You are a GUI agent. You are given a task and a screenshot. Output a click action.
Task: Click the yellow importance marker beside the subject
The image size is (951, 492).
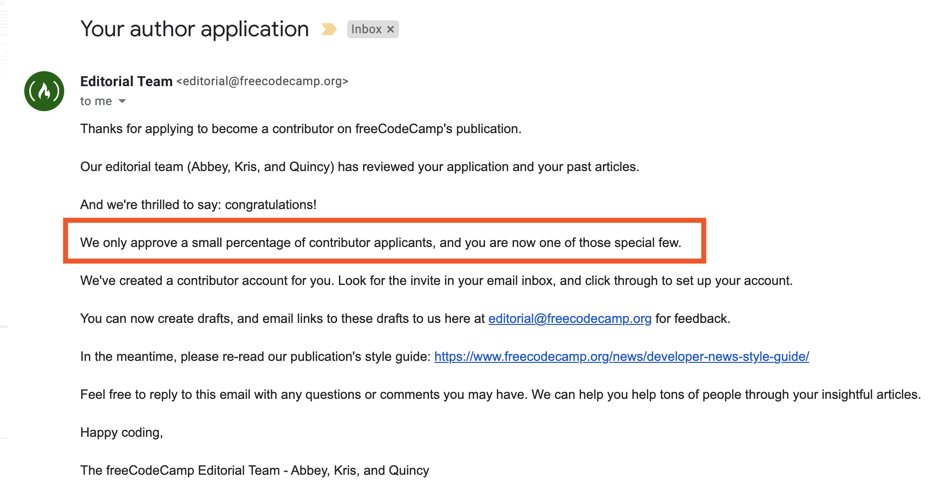coord(328,30)
